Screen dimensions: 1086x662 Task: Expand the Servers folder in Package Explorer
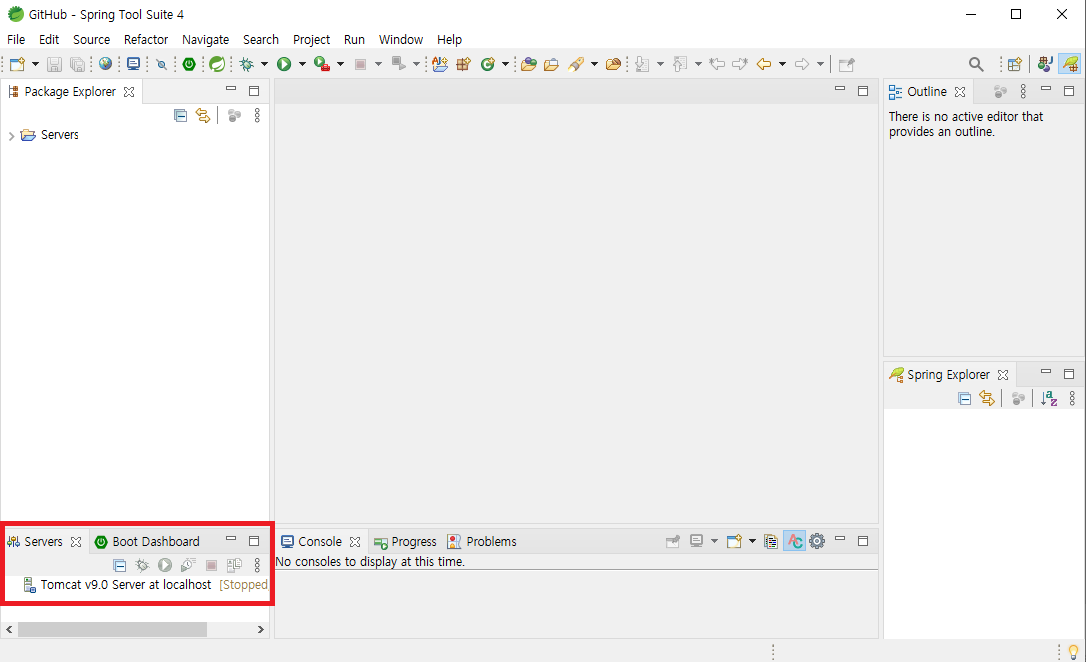pos(11,136)
